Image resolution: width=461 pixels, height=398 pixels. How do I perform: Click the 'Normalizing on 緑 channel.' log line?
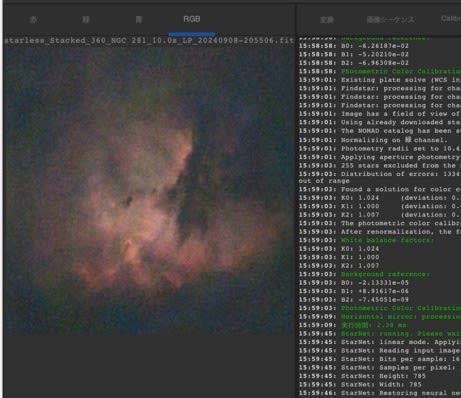pos(372,140)
